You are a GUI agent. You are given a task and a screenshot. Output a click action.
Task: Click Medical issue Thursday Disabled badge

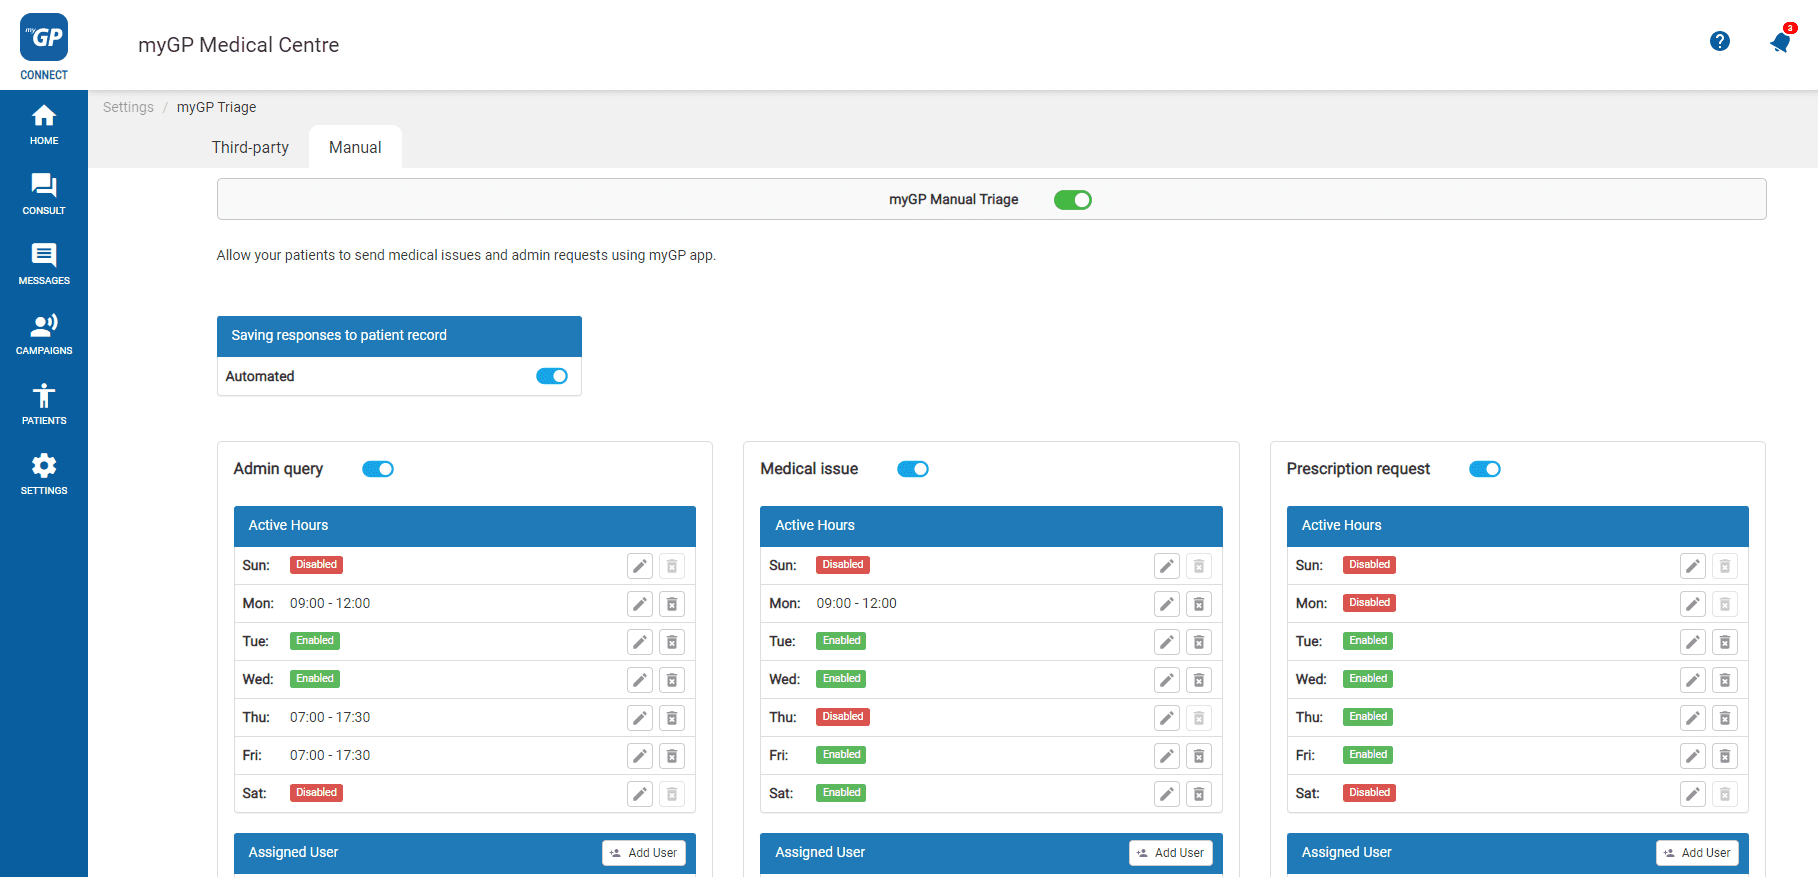(x=843, y=717)
